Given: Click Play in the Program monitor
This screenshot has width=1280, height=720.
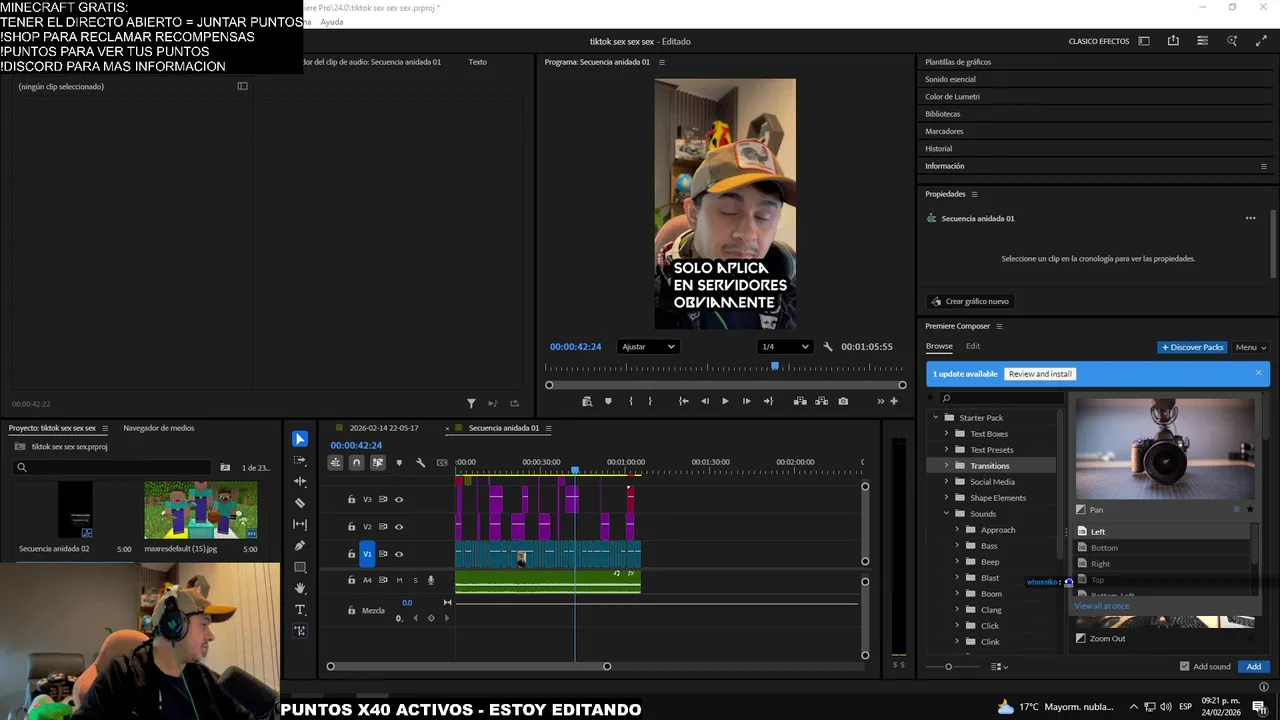Looking at the screenshot, I should [725, 401].
